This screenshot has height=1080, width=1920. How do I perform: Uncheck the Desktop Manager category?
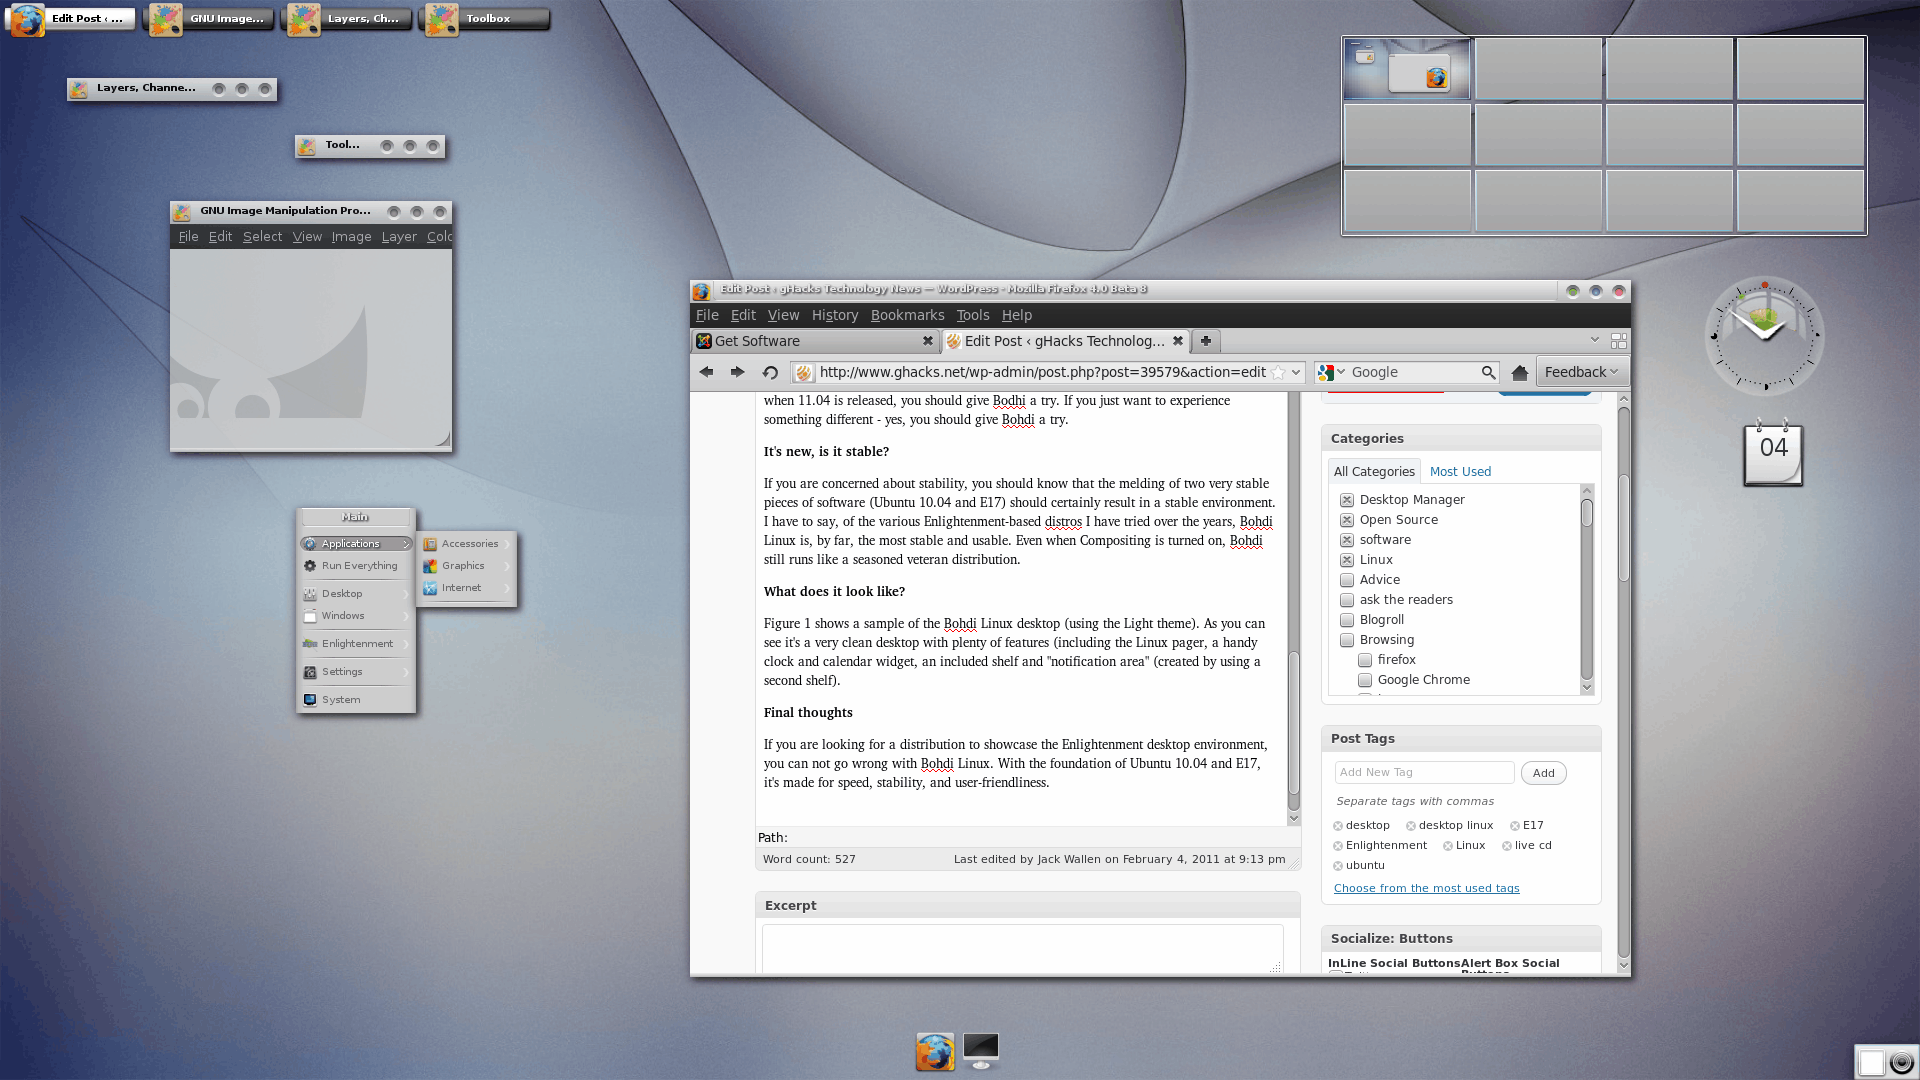click(x=1347, y=500)
